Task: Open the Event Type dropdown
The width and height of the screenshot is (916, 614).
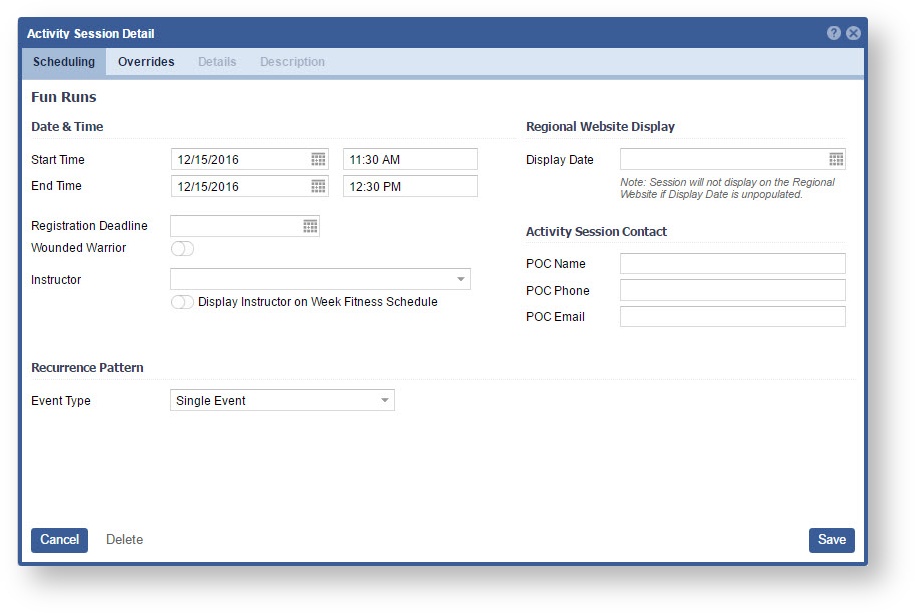Action: pos(384,401)
